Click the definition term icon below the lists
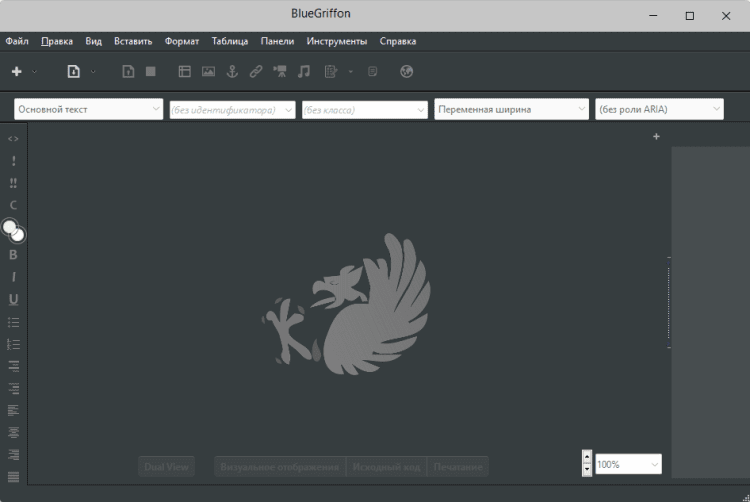Image resolution: width=750 pixels, height=502 pixels. [x=13, y=366]
